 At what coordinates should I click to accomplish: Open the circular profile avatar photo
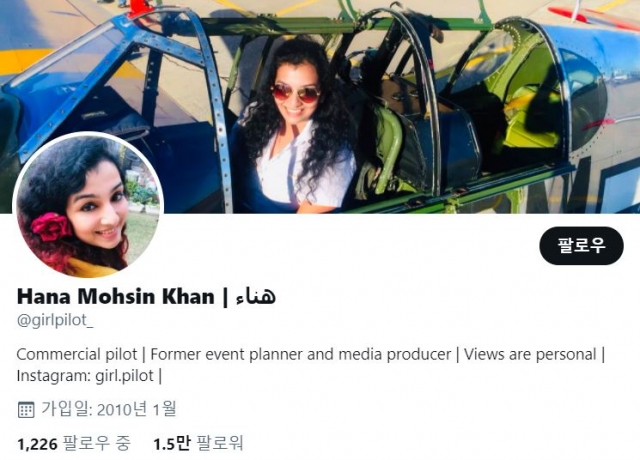pos(88,205)
